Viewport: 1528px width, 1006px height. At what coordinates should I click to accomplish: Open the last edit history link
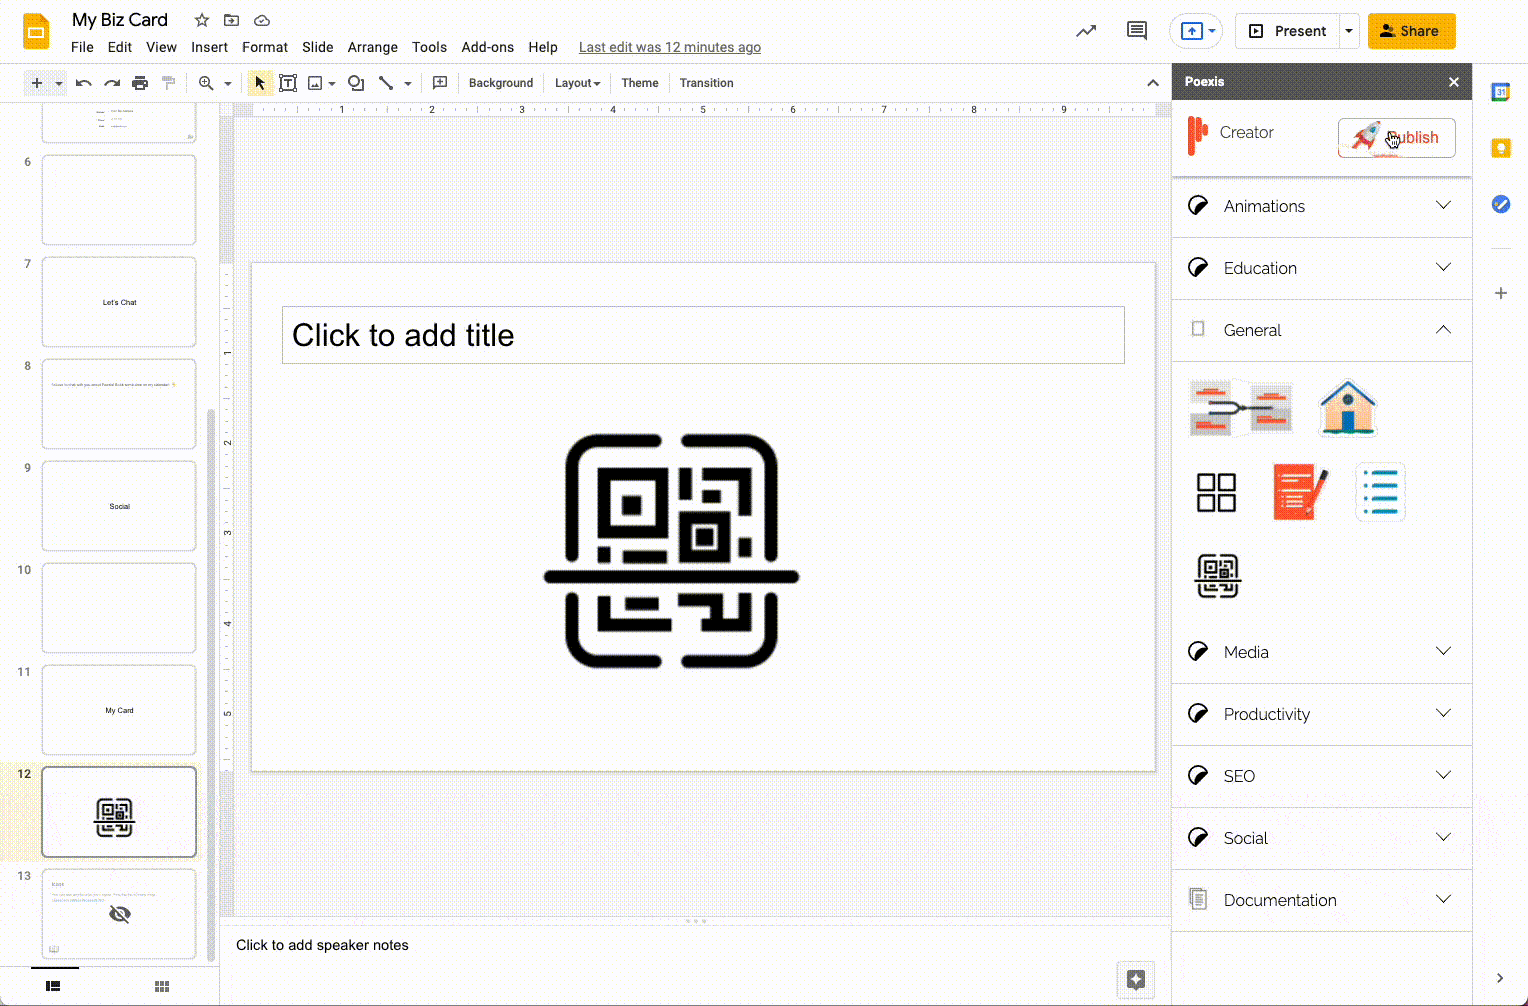[x=670, y=47]
